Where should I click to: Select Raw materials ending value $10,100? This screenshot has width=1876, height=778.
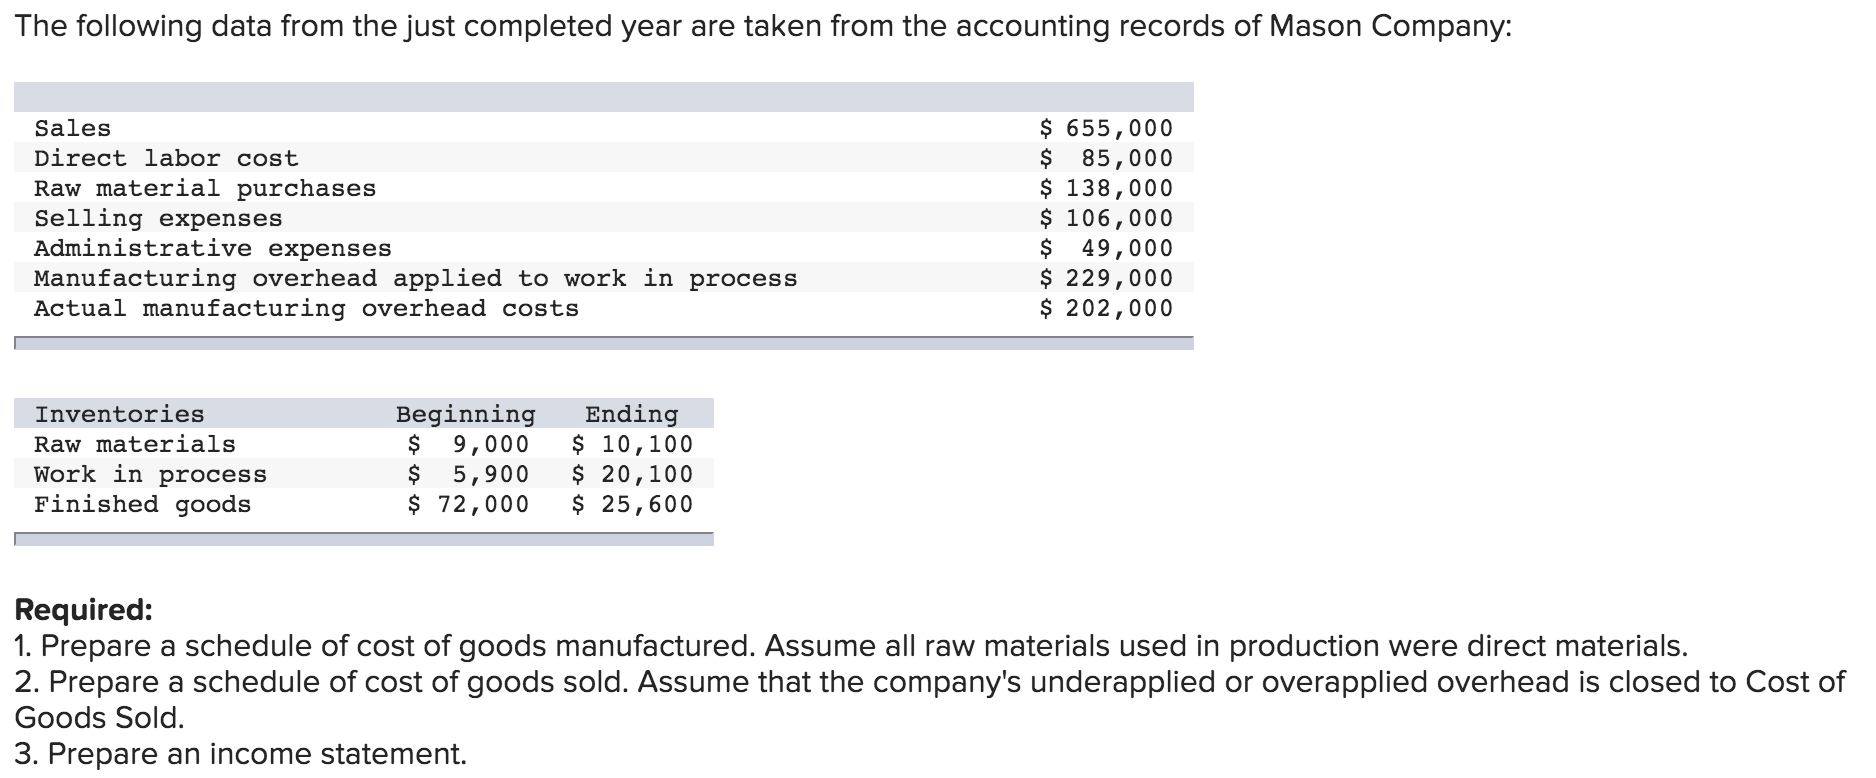pos(632,444)
